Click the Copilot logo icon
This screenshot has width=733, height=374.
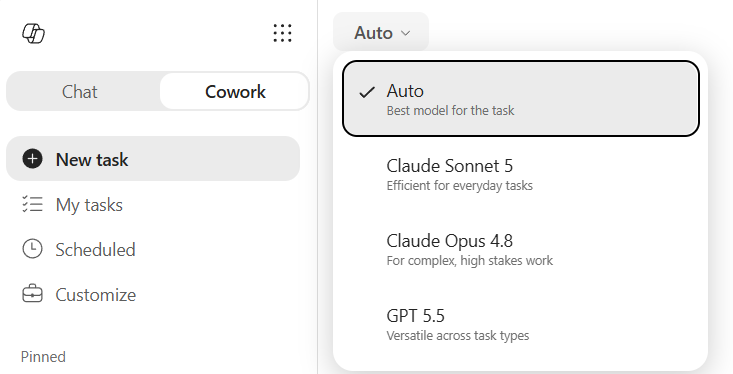point(34,33)
